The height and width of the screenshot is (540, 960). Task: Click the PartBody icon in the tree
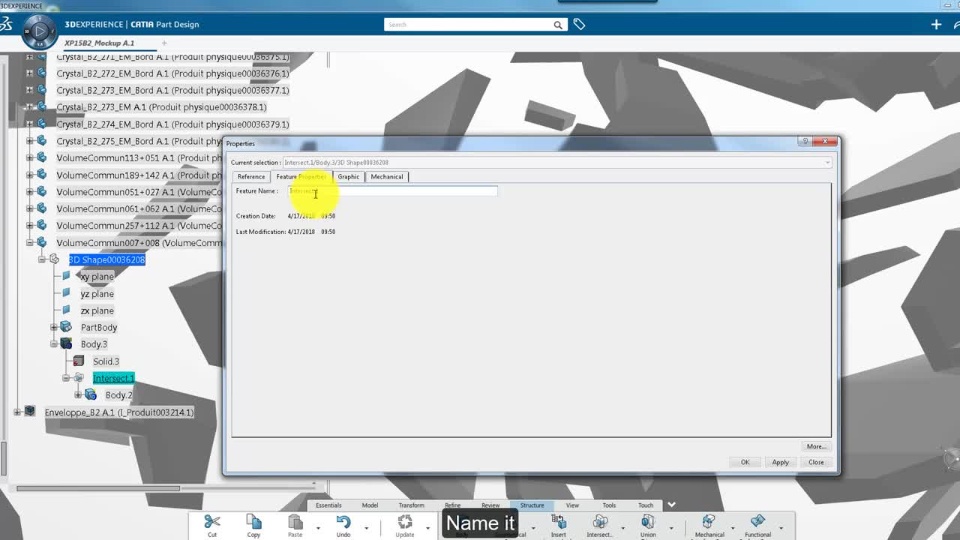point(66,327)
